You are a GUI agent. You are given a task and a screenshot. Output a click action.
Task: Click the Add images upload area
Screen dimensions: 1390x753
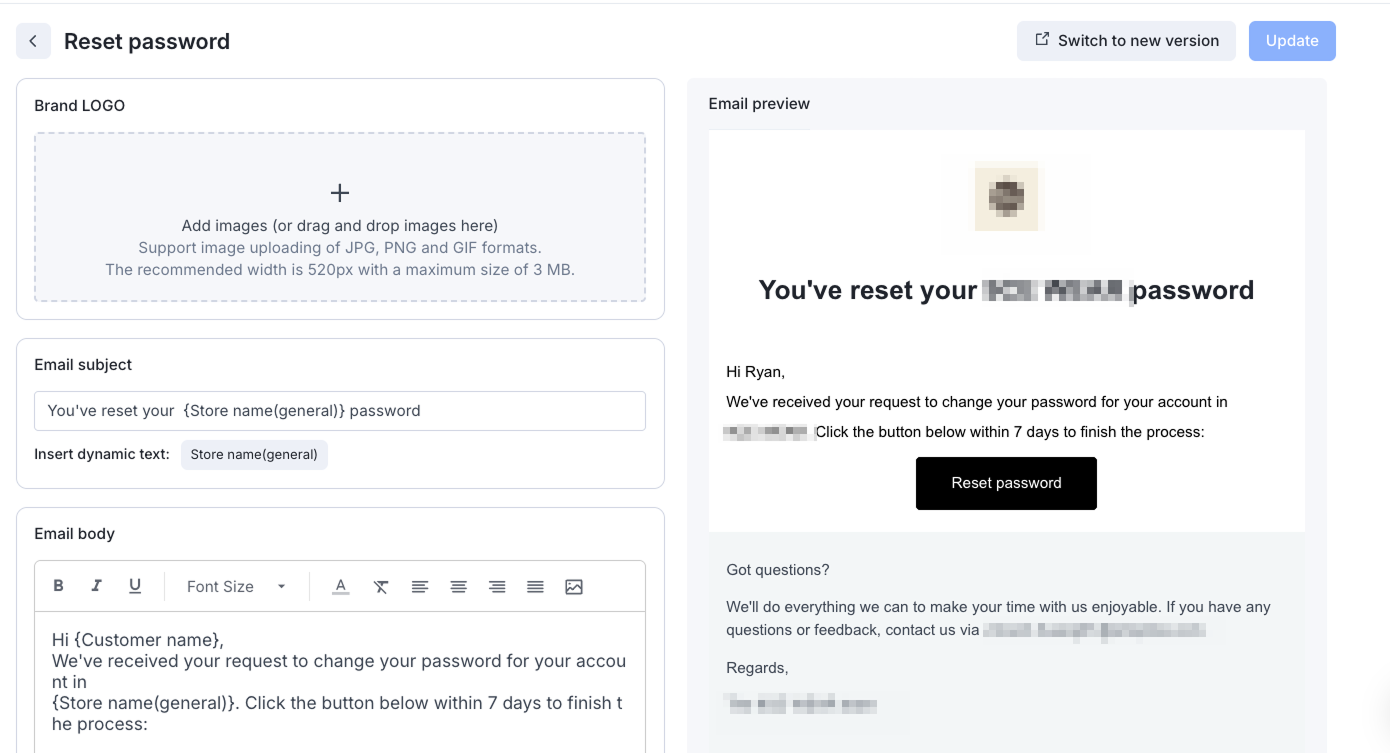(x=340, y=217)
